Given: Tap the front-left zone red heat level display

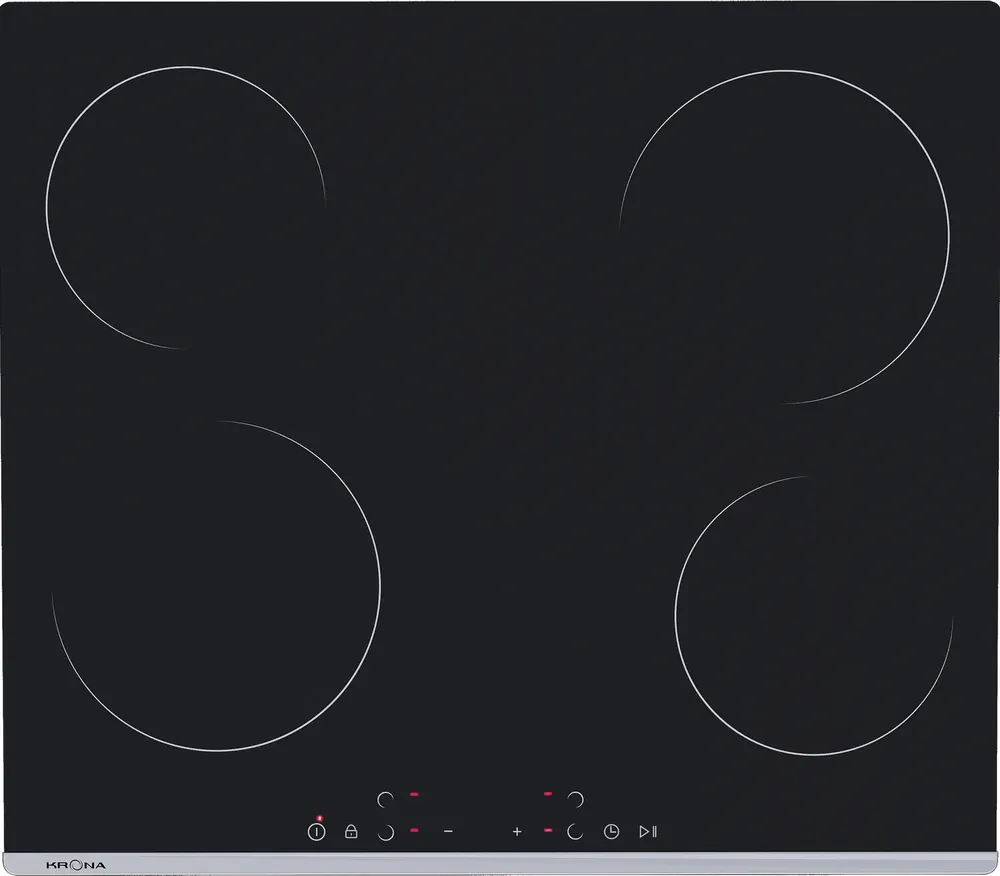Looking at the screenshot, I should (x=413, y=830).
